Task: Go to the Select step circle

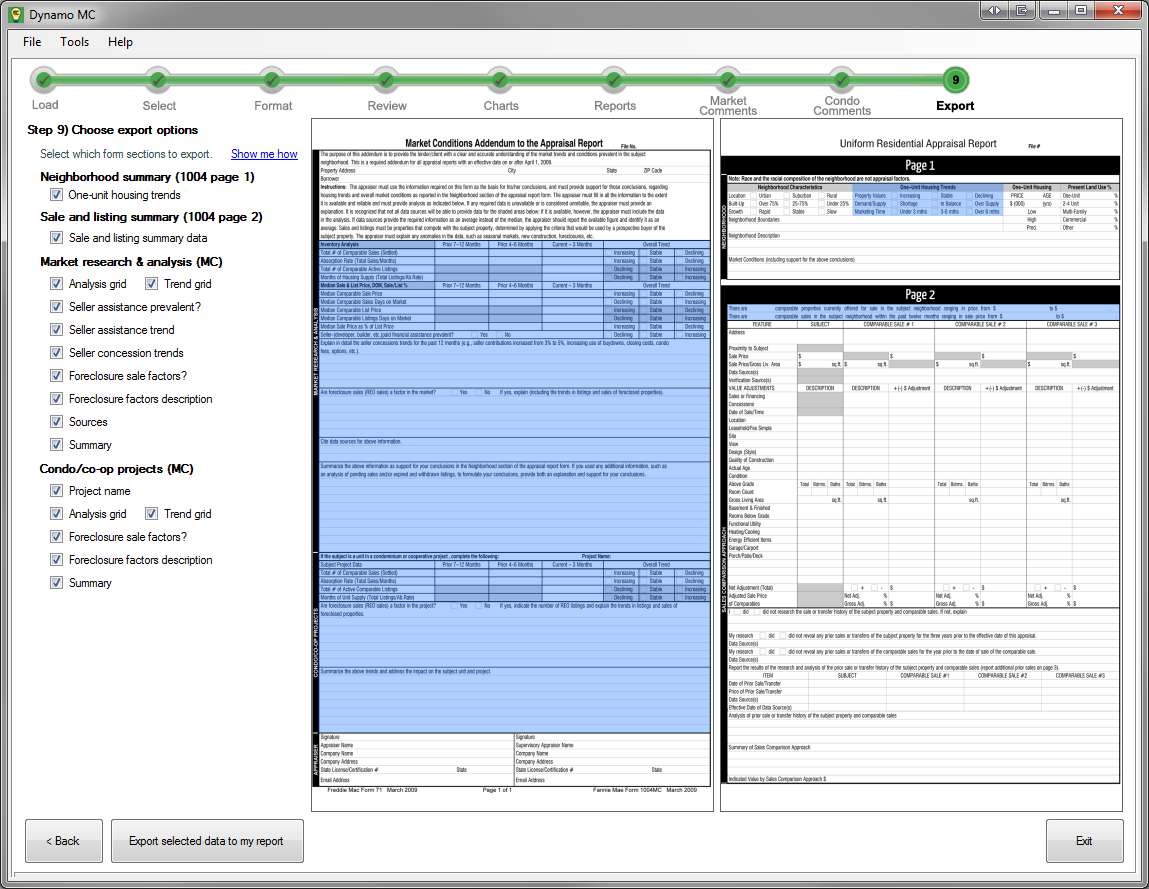Action: coord(158,80)
